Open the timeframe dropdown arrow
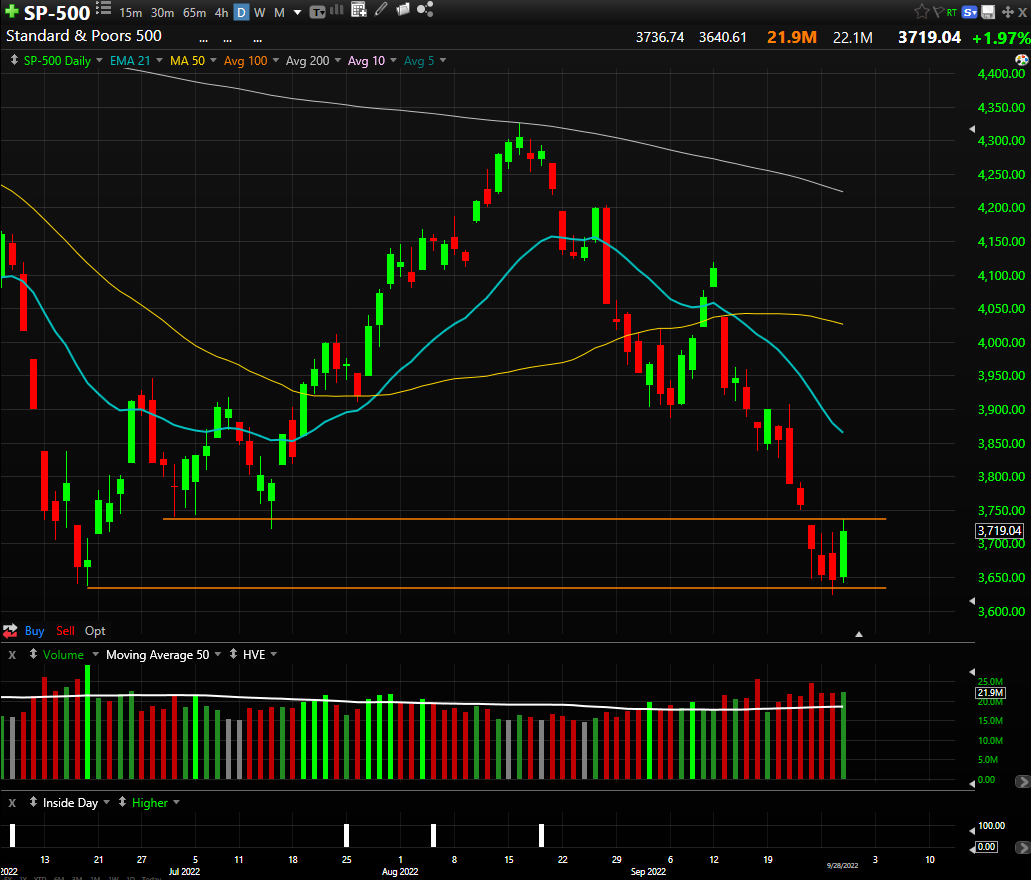This screenshot has width=1031, height=880. click(x=297, y=12)
